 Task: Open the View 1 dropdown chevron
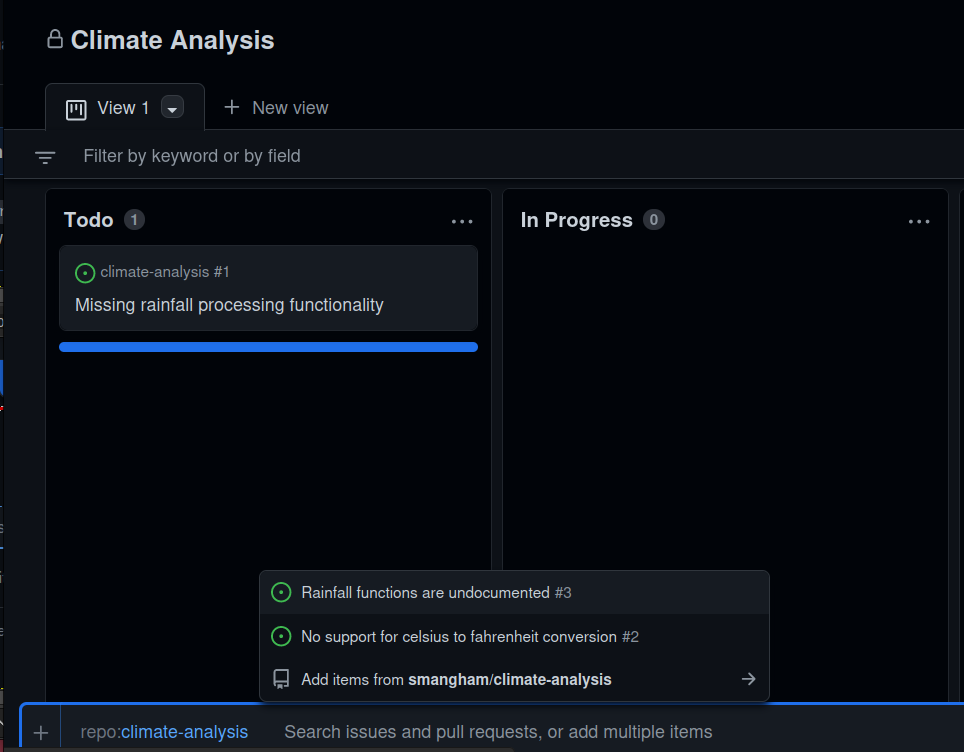coord(171,110)
